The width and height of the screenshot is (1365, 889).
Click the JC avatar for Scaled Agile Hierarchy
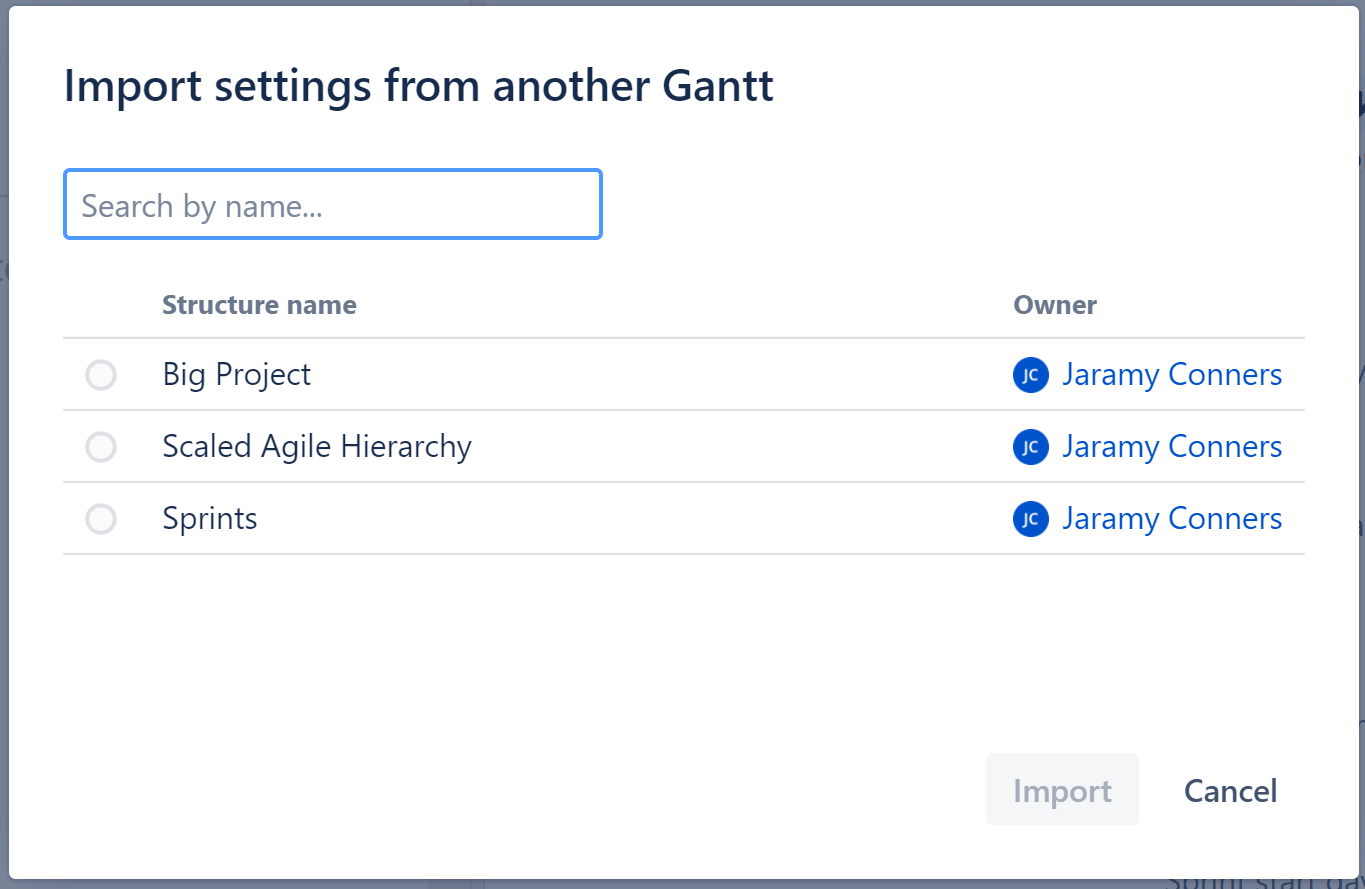click(1031, 447)
